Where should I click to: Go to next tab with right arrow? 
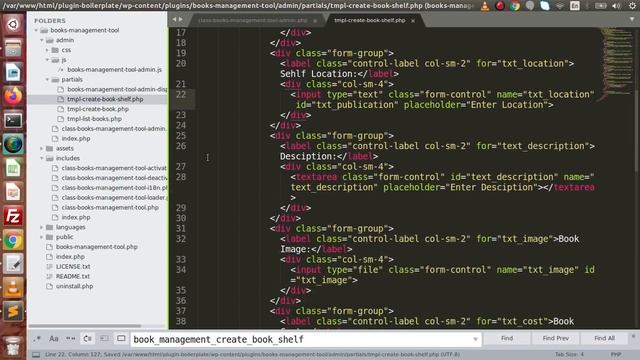pos(181,19)
